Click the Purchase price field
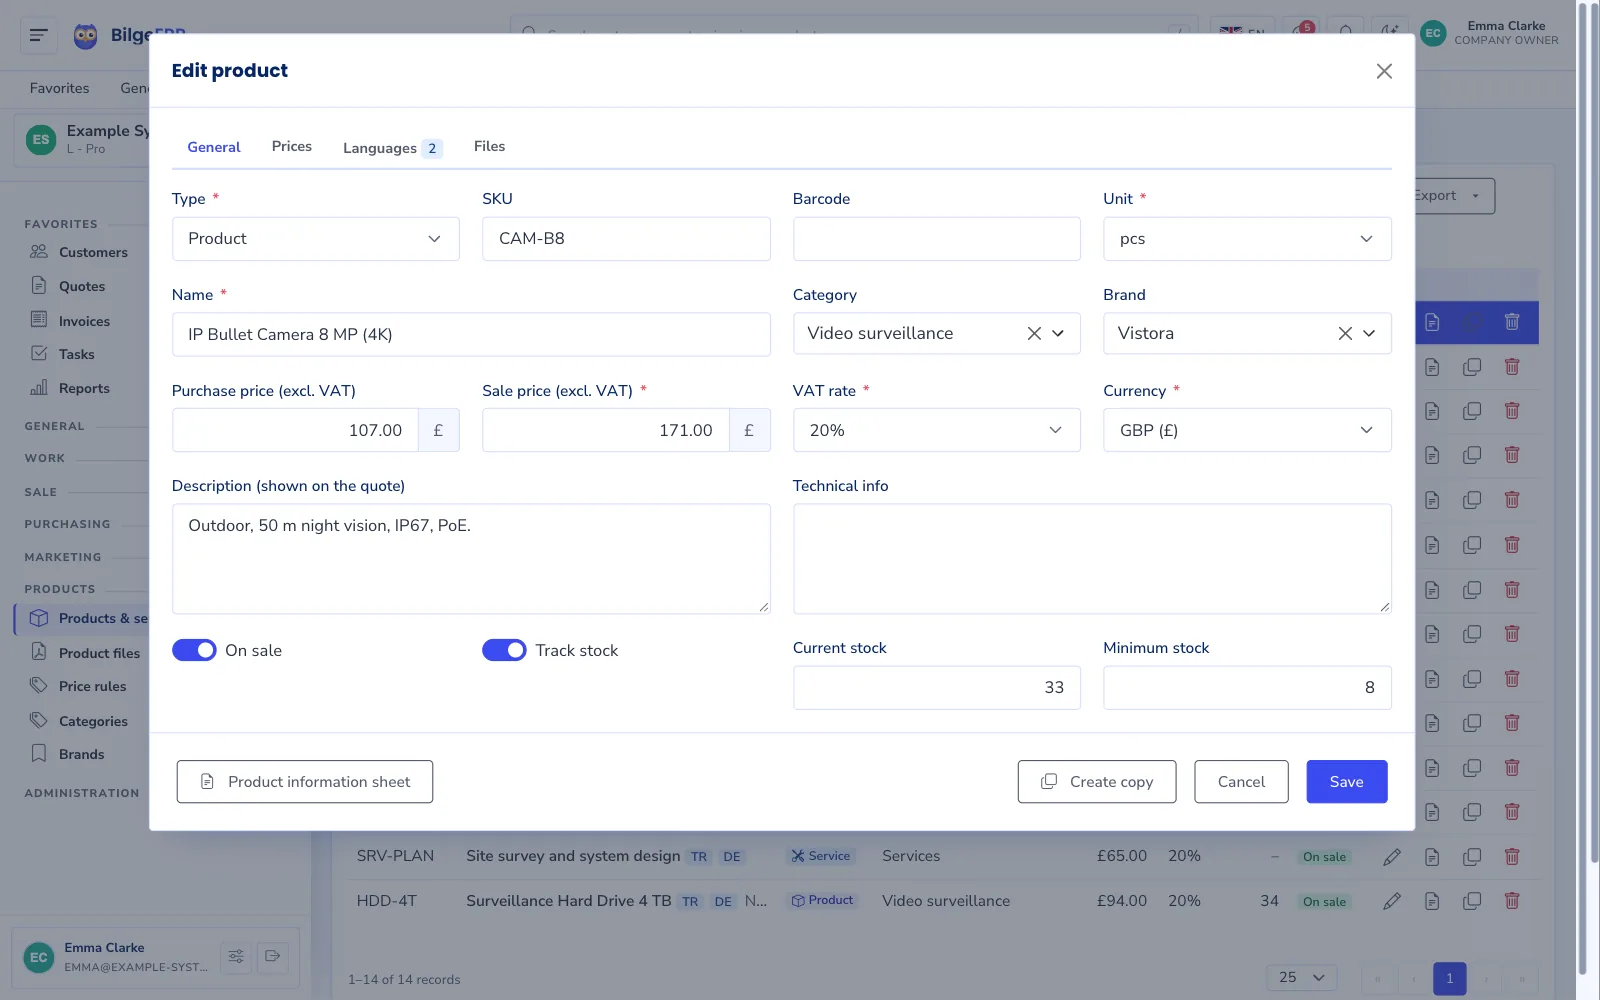 (295, 430)
